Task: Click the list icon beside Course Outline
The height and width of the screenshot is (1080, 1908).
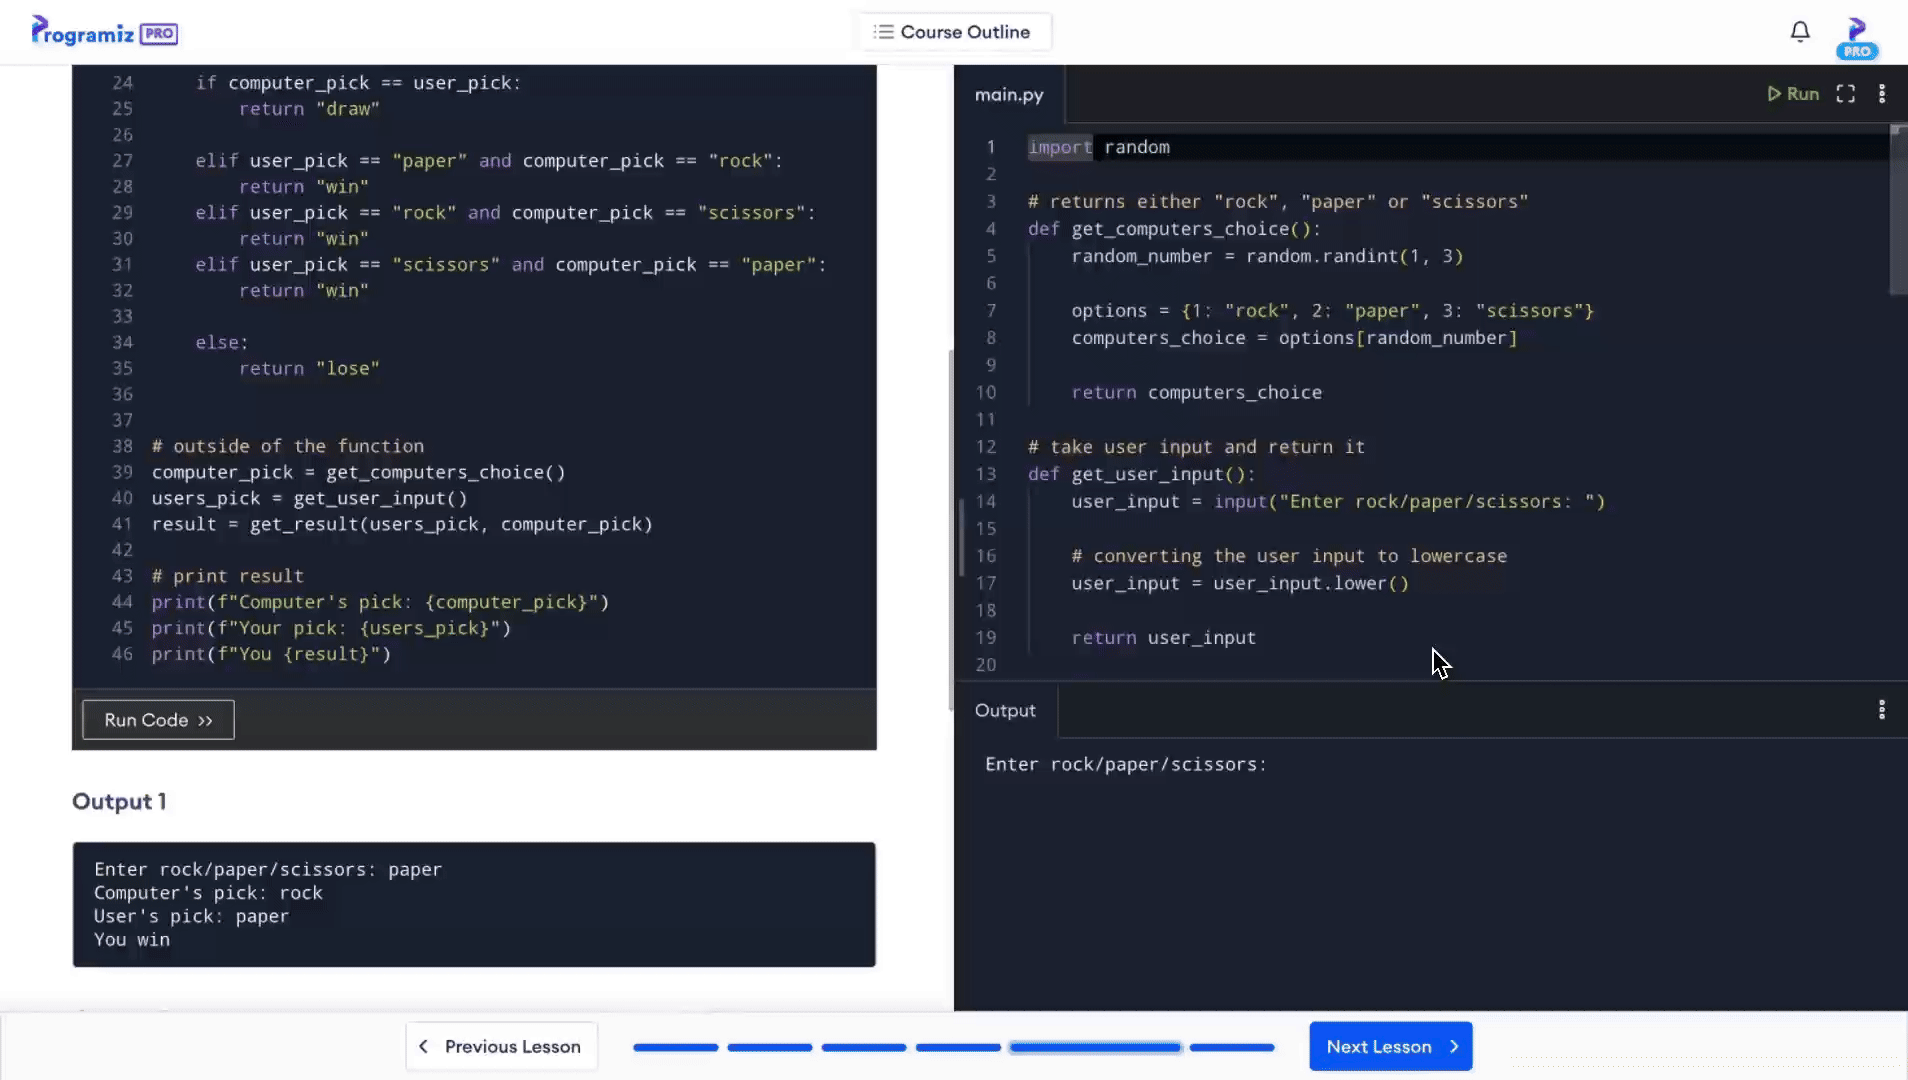Action: pyautogui.click(x=883, y=32)
